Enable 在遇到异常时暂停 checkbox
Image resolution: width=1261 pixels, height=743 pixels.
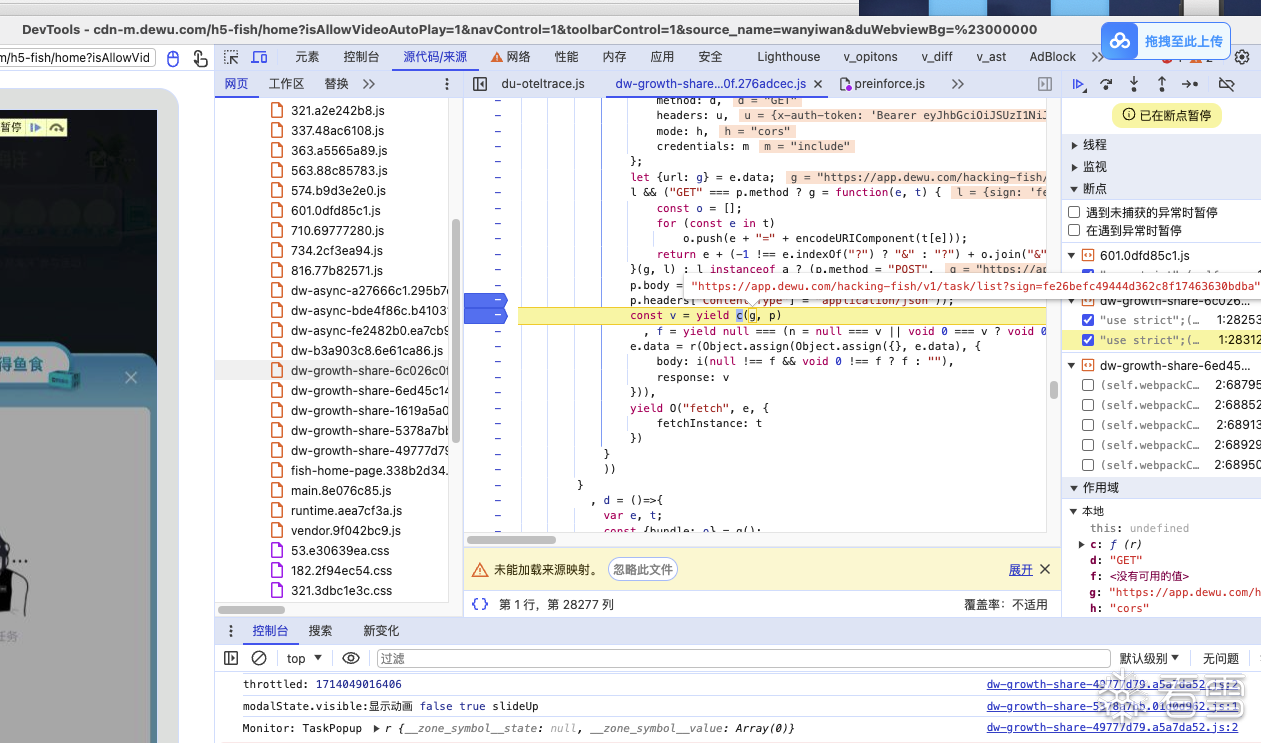1074,230
